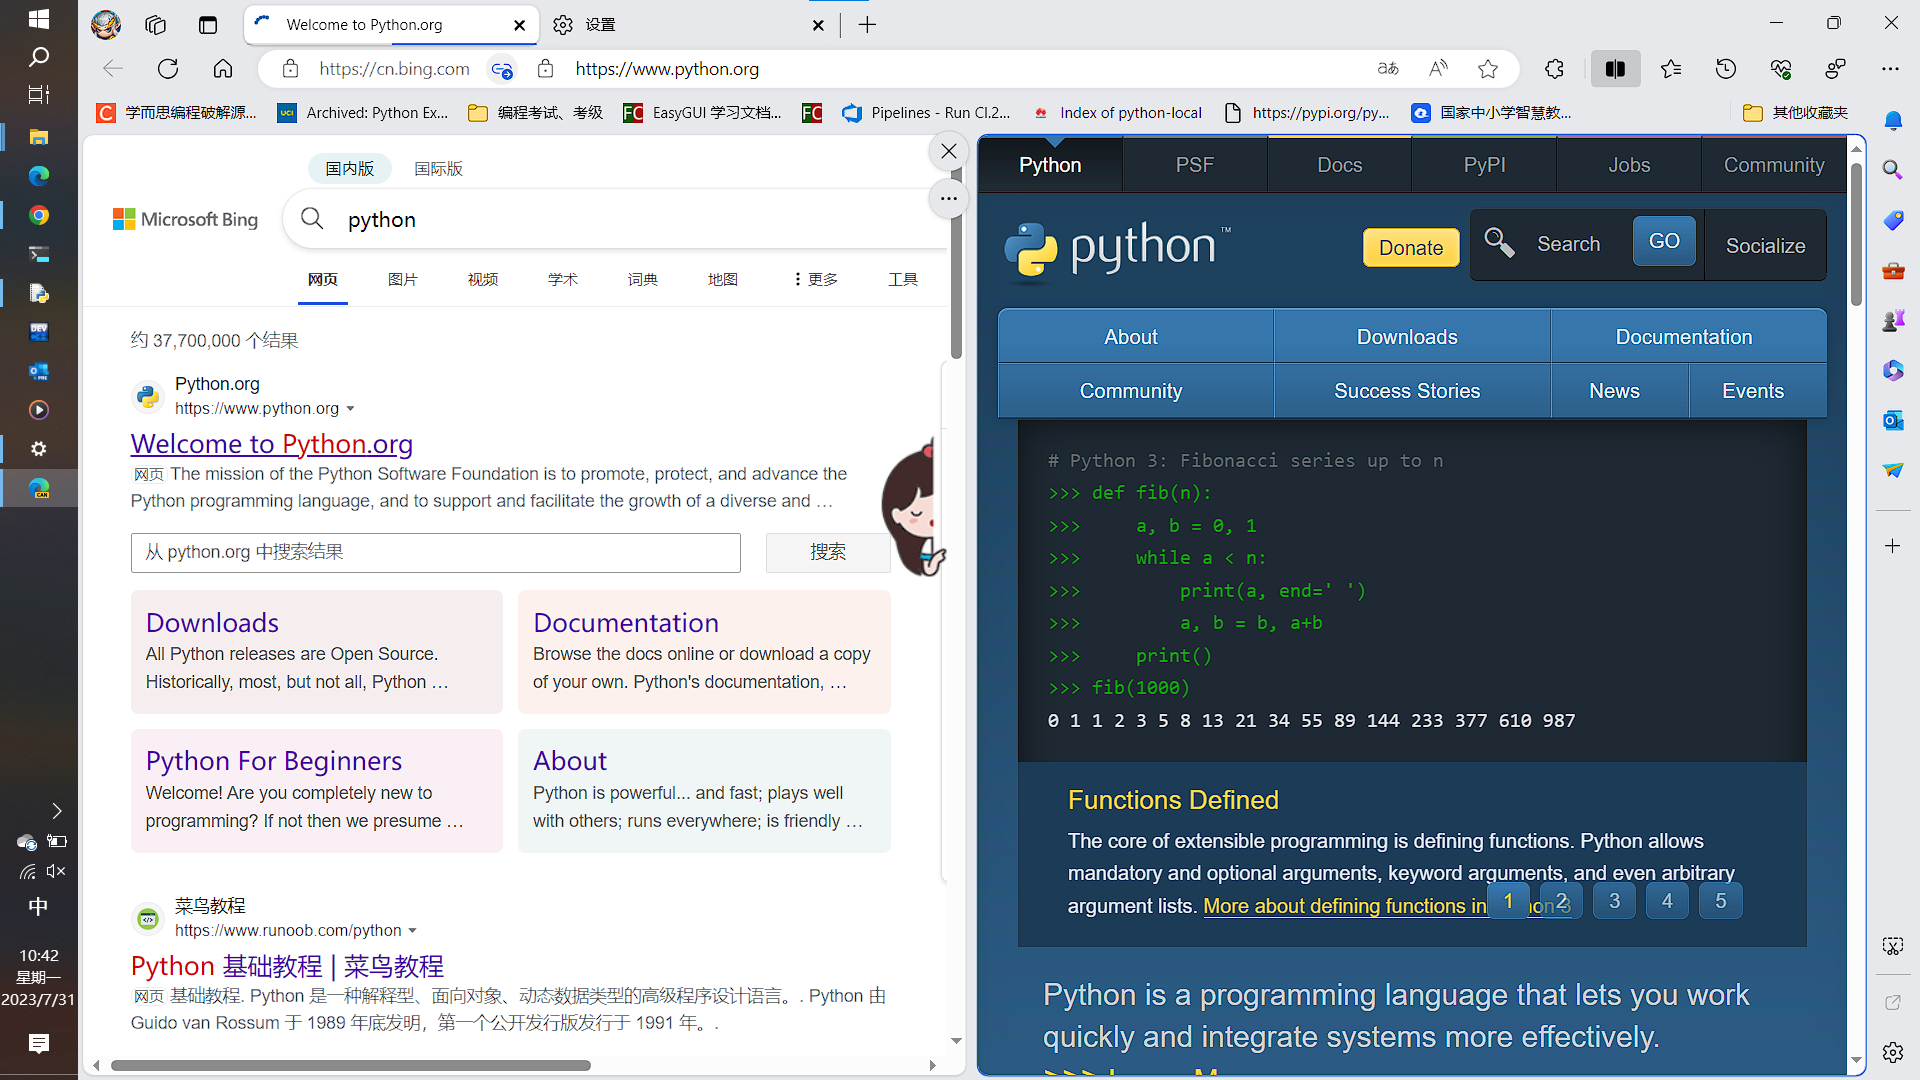This screenshot has height=1080, width=1920.
Task: Click the 搜索 button for python.org
Action: click(x=828, y=552)
